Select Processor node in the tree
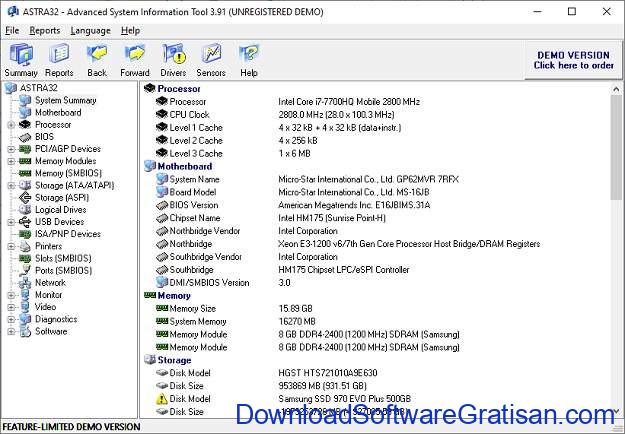 pyautogui.click(x=53, y=125)
